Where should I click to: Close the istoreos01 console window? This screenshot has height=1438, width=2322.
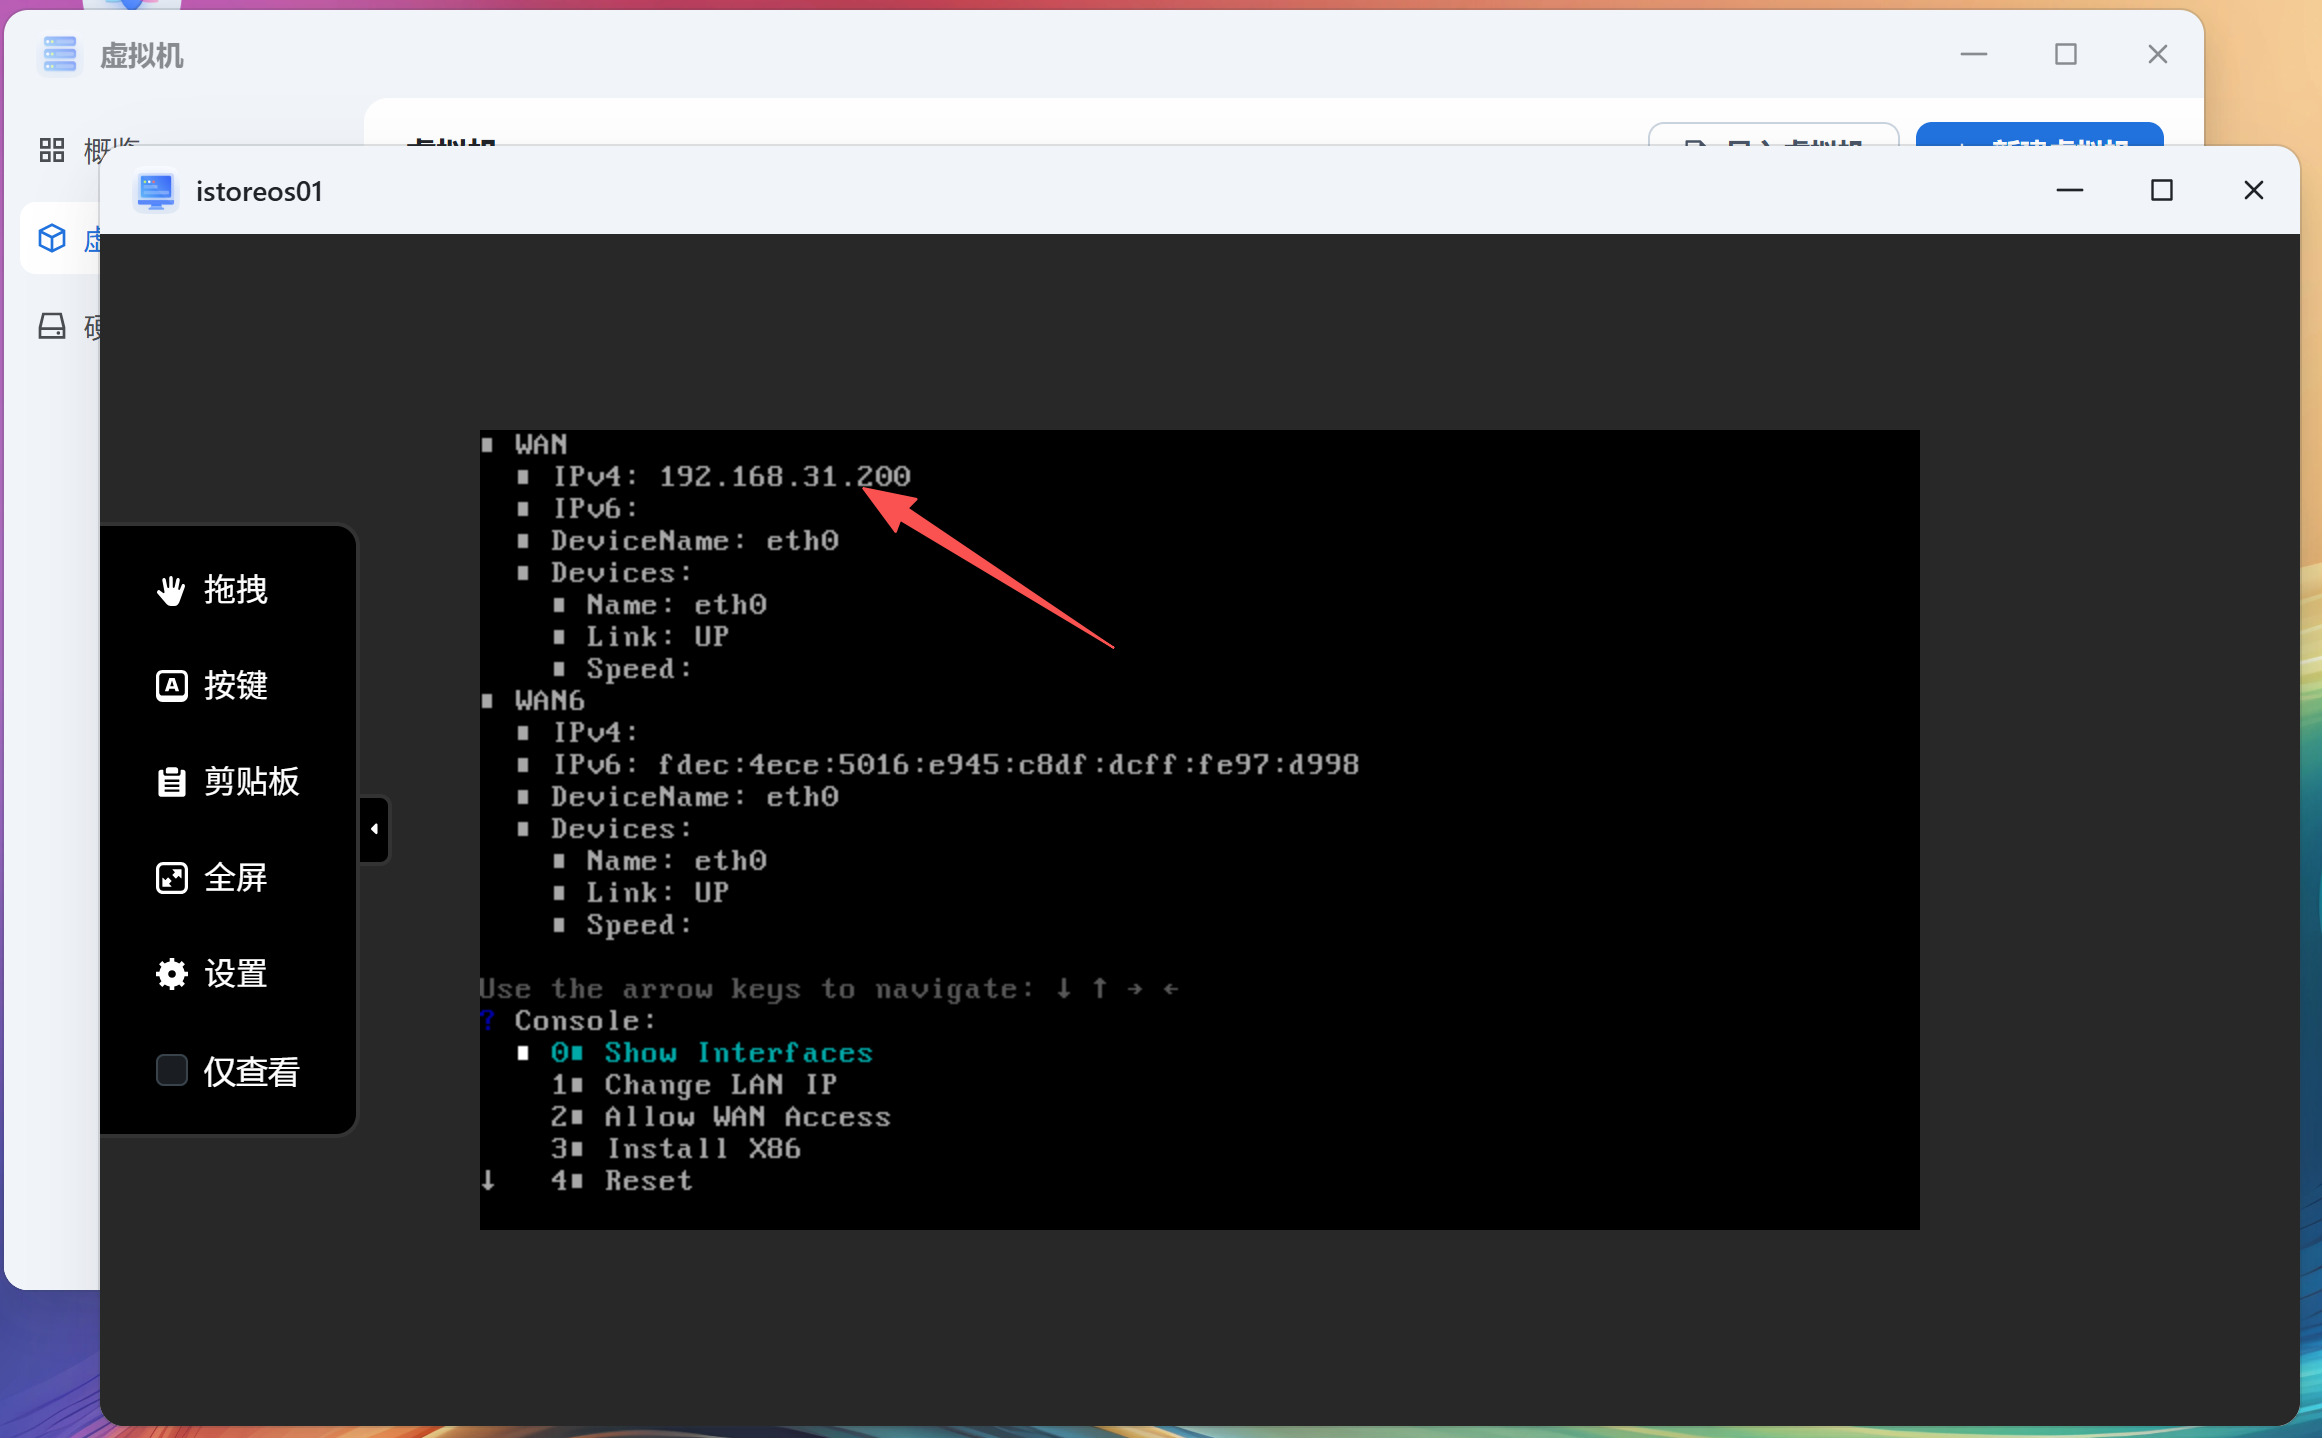(2253, 190)
